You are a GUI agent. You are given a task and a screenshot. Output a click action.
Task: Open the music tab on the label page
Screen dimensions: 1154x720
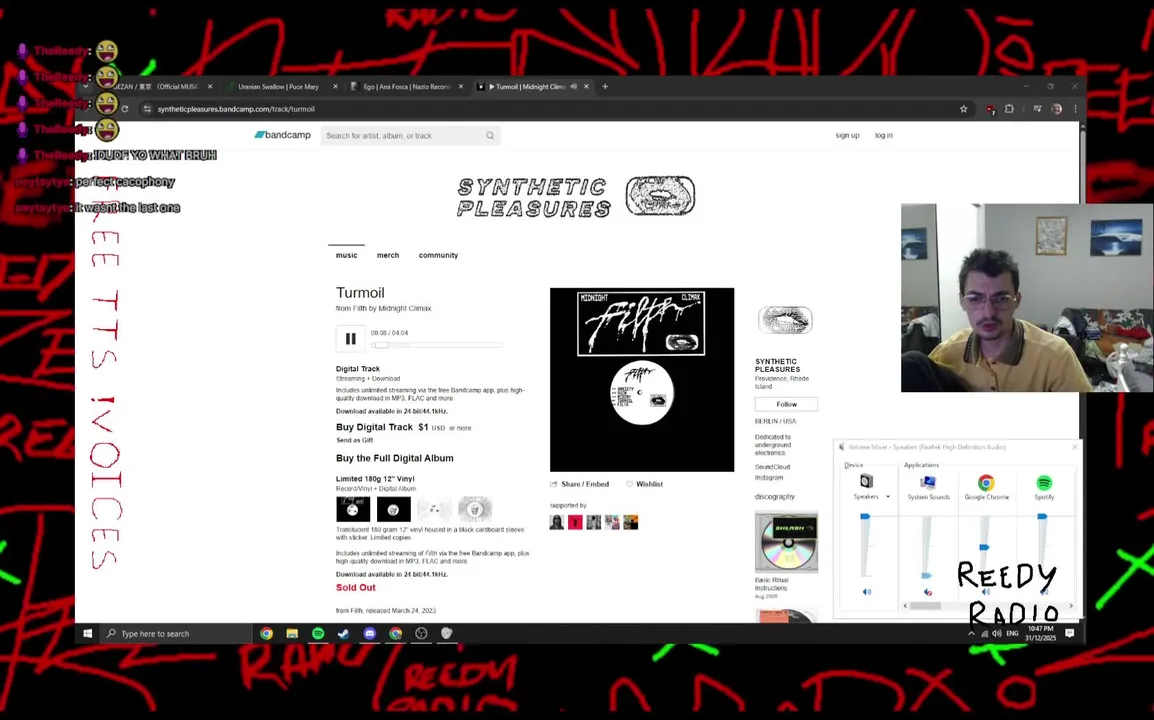click(x=346, y=255)
